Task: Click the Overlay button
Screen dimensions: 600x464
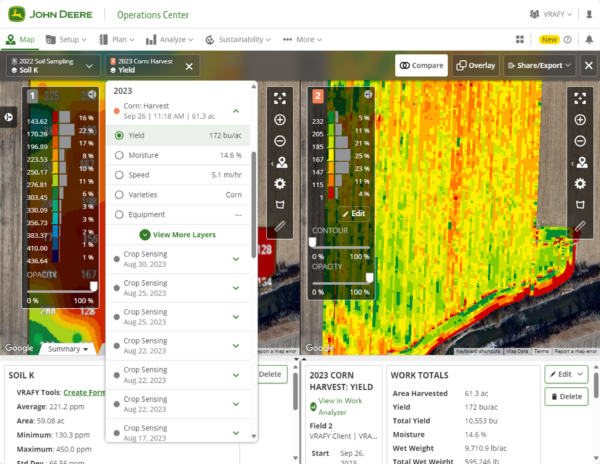Action: click(x=476, y=65)
